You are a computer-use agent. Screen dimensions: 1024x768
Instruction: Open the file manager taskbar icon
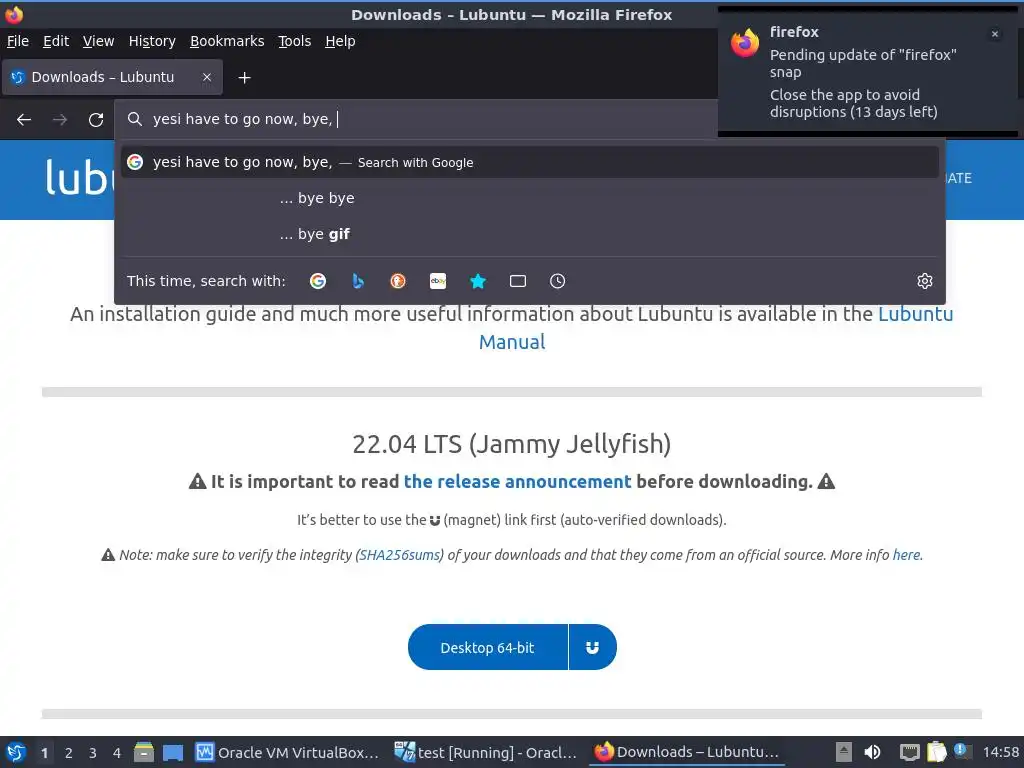click(x=144, y=752)
